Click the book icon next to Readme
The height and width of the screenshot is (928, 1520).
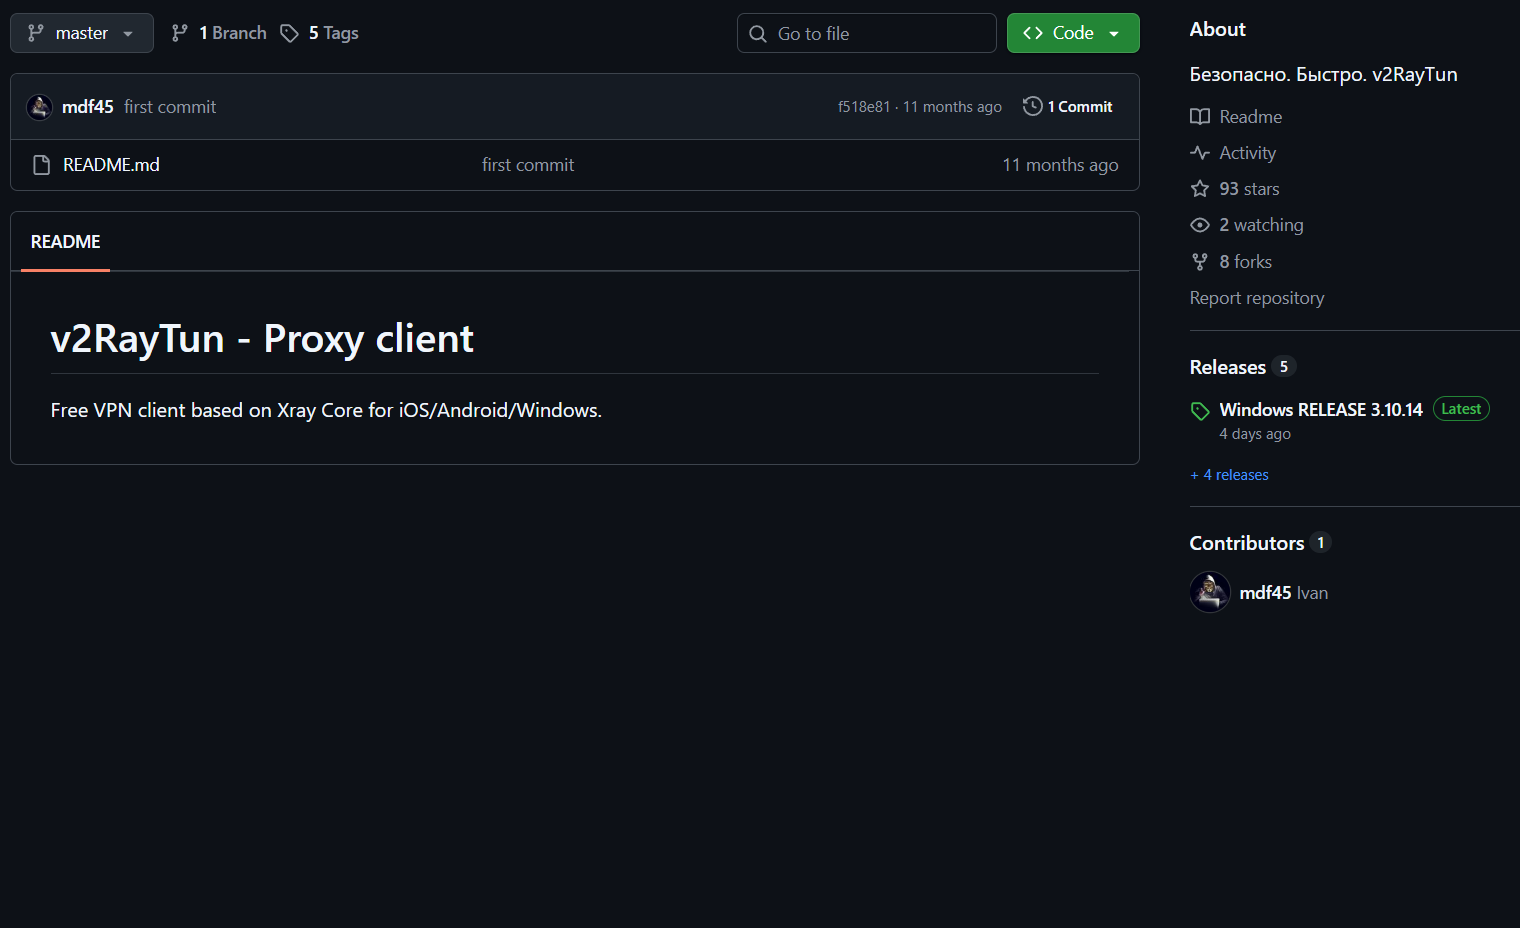1200,117
